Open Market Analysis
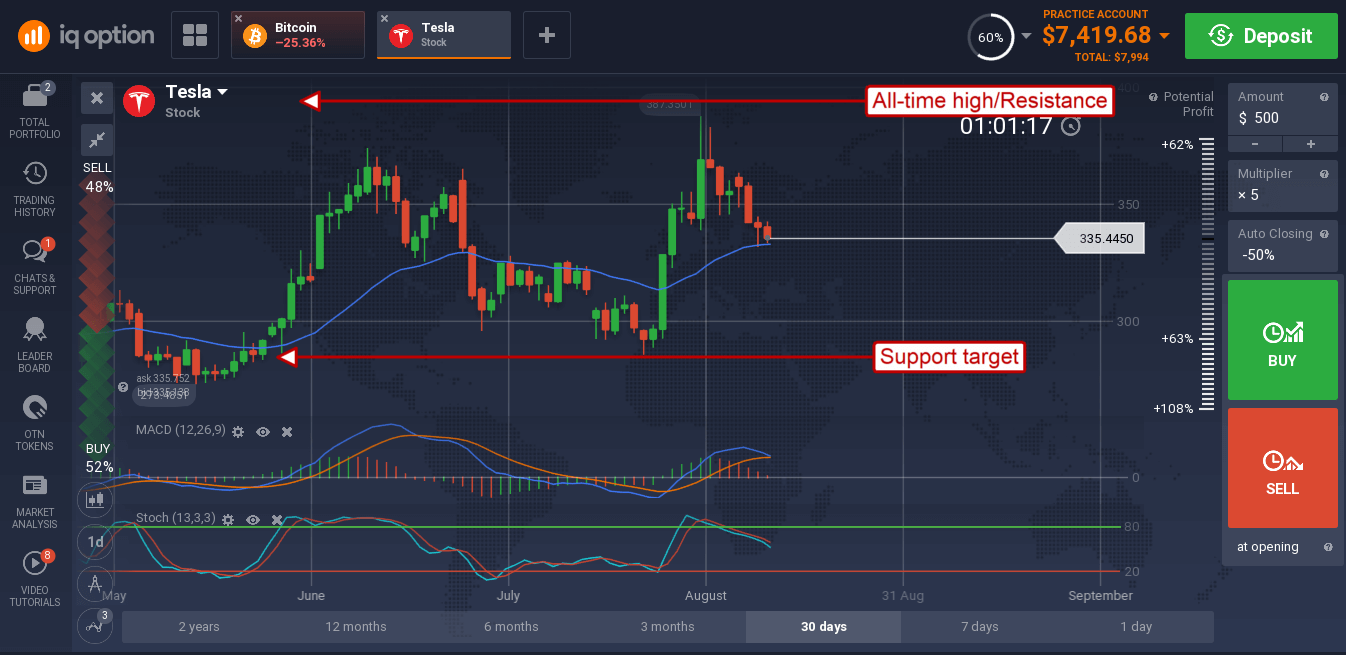This screenshot has height=655, width=1346. pos(34,501)
